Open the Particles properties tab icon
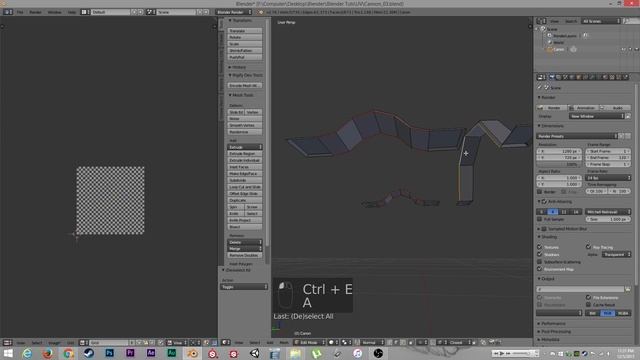640x360 pixels. 619,77
